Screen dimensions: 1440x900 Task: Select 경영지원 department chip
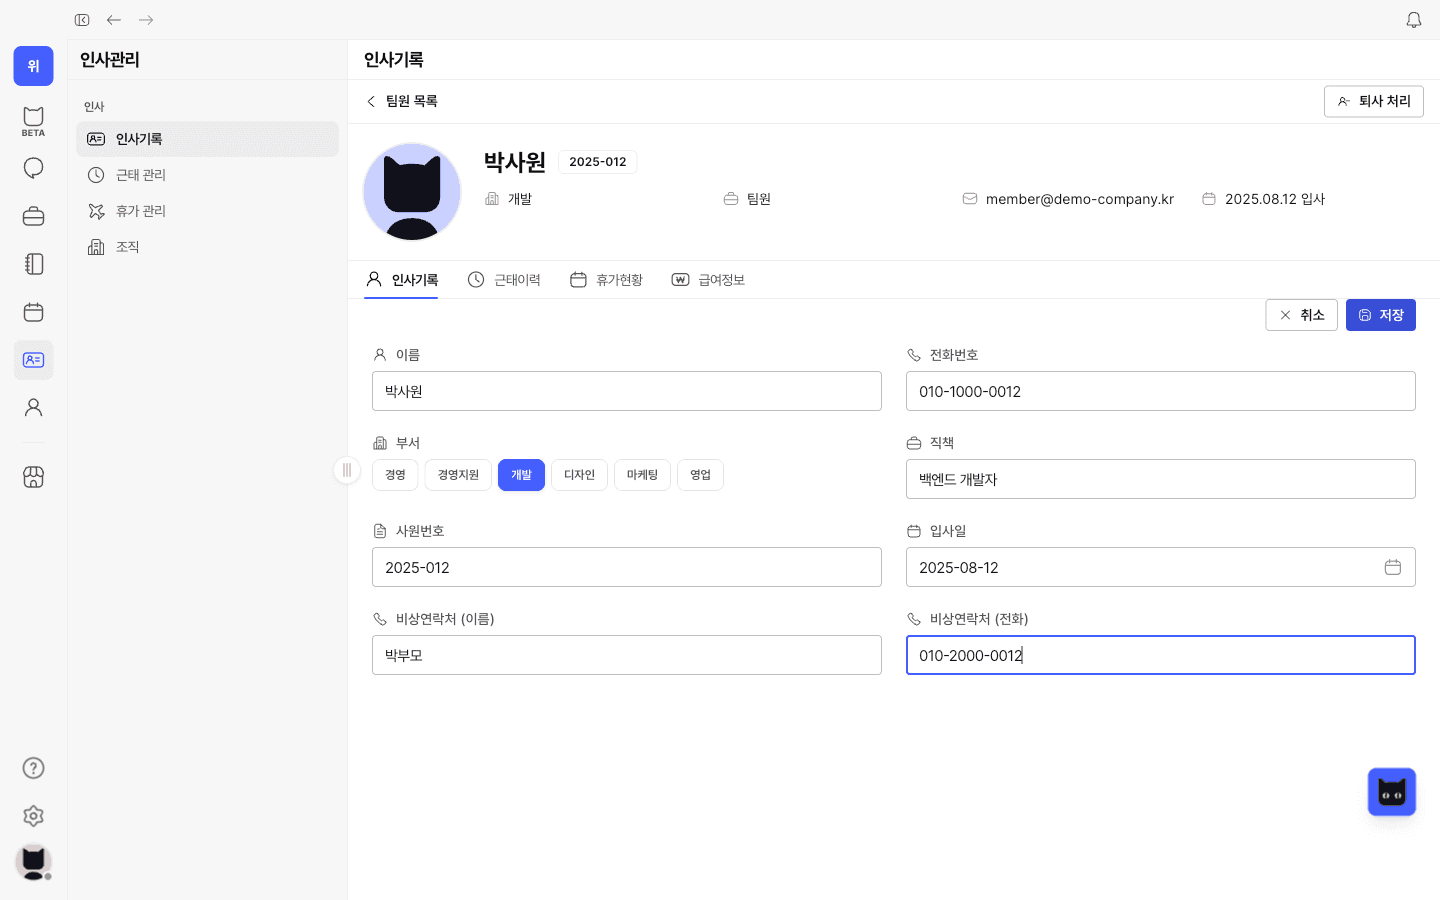point(458,475)
